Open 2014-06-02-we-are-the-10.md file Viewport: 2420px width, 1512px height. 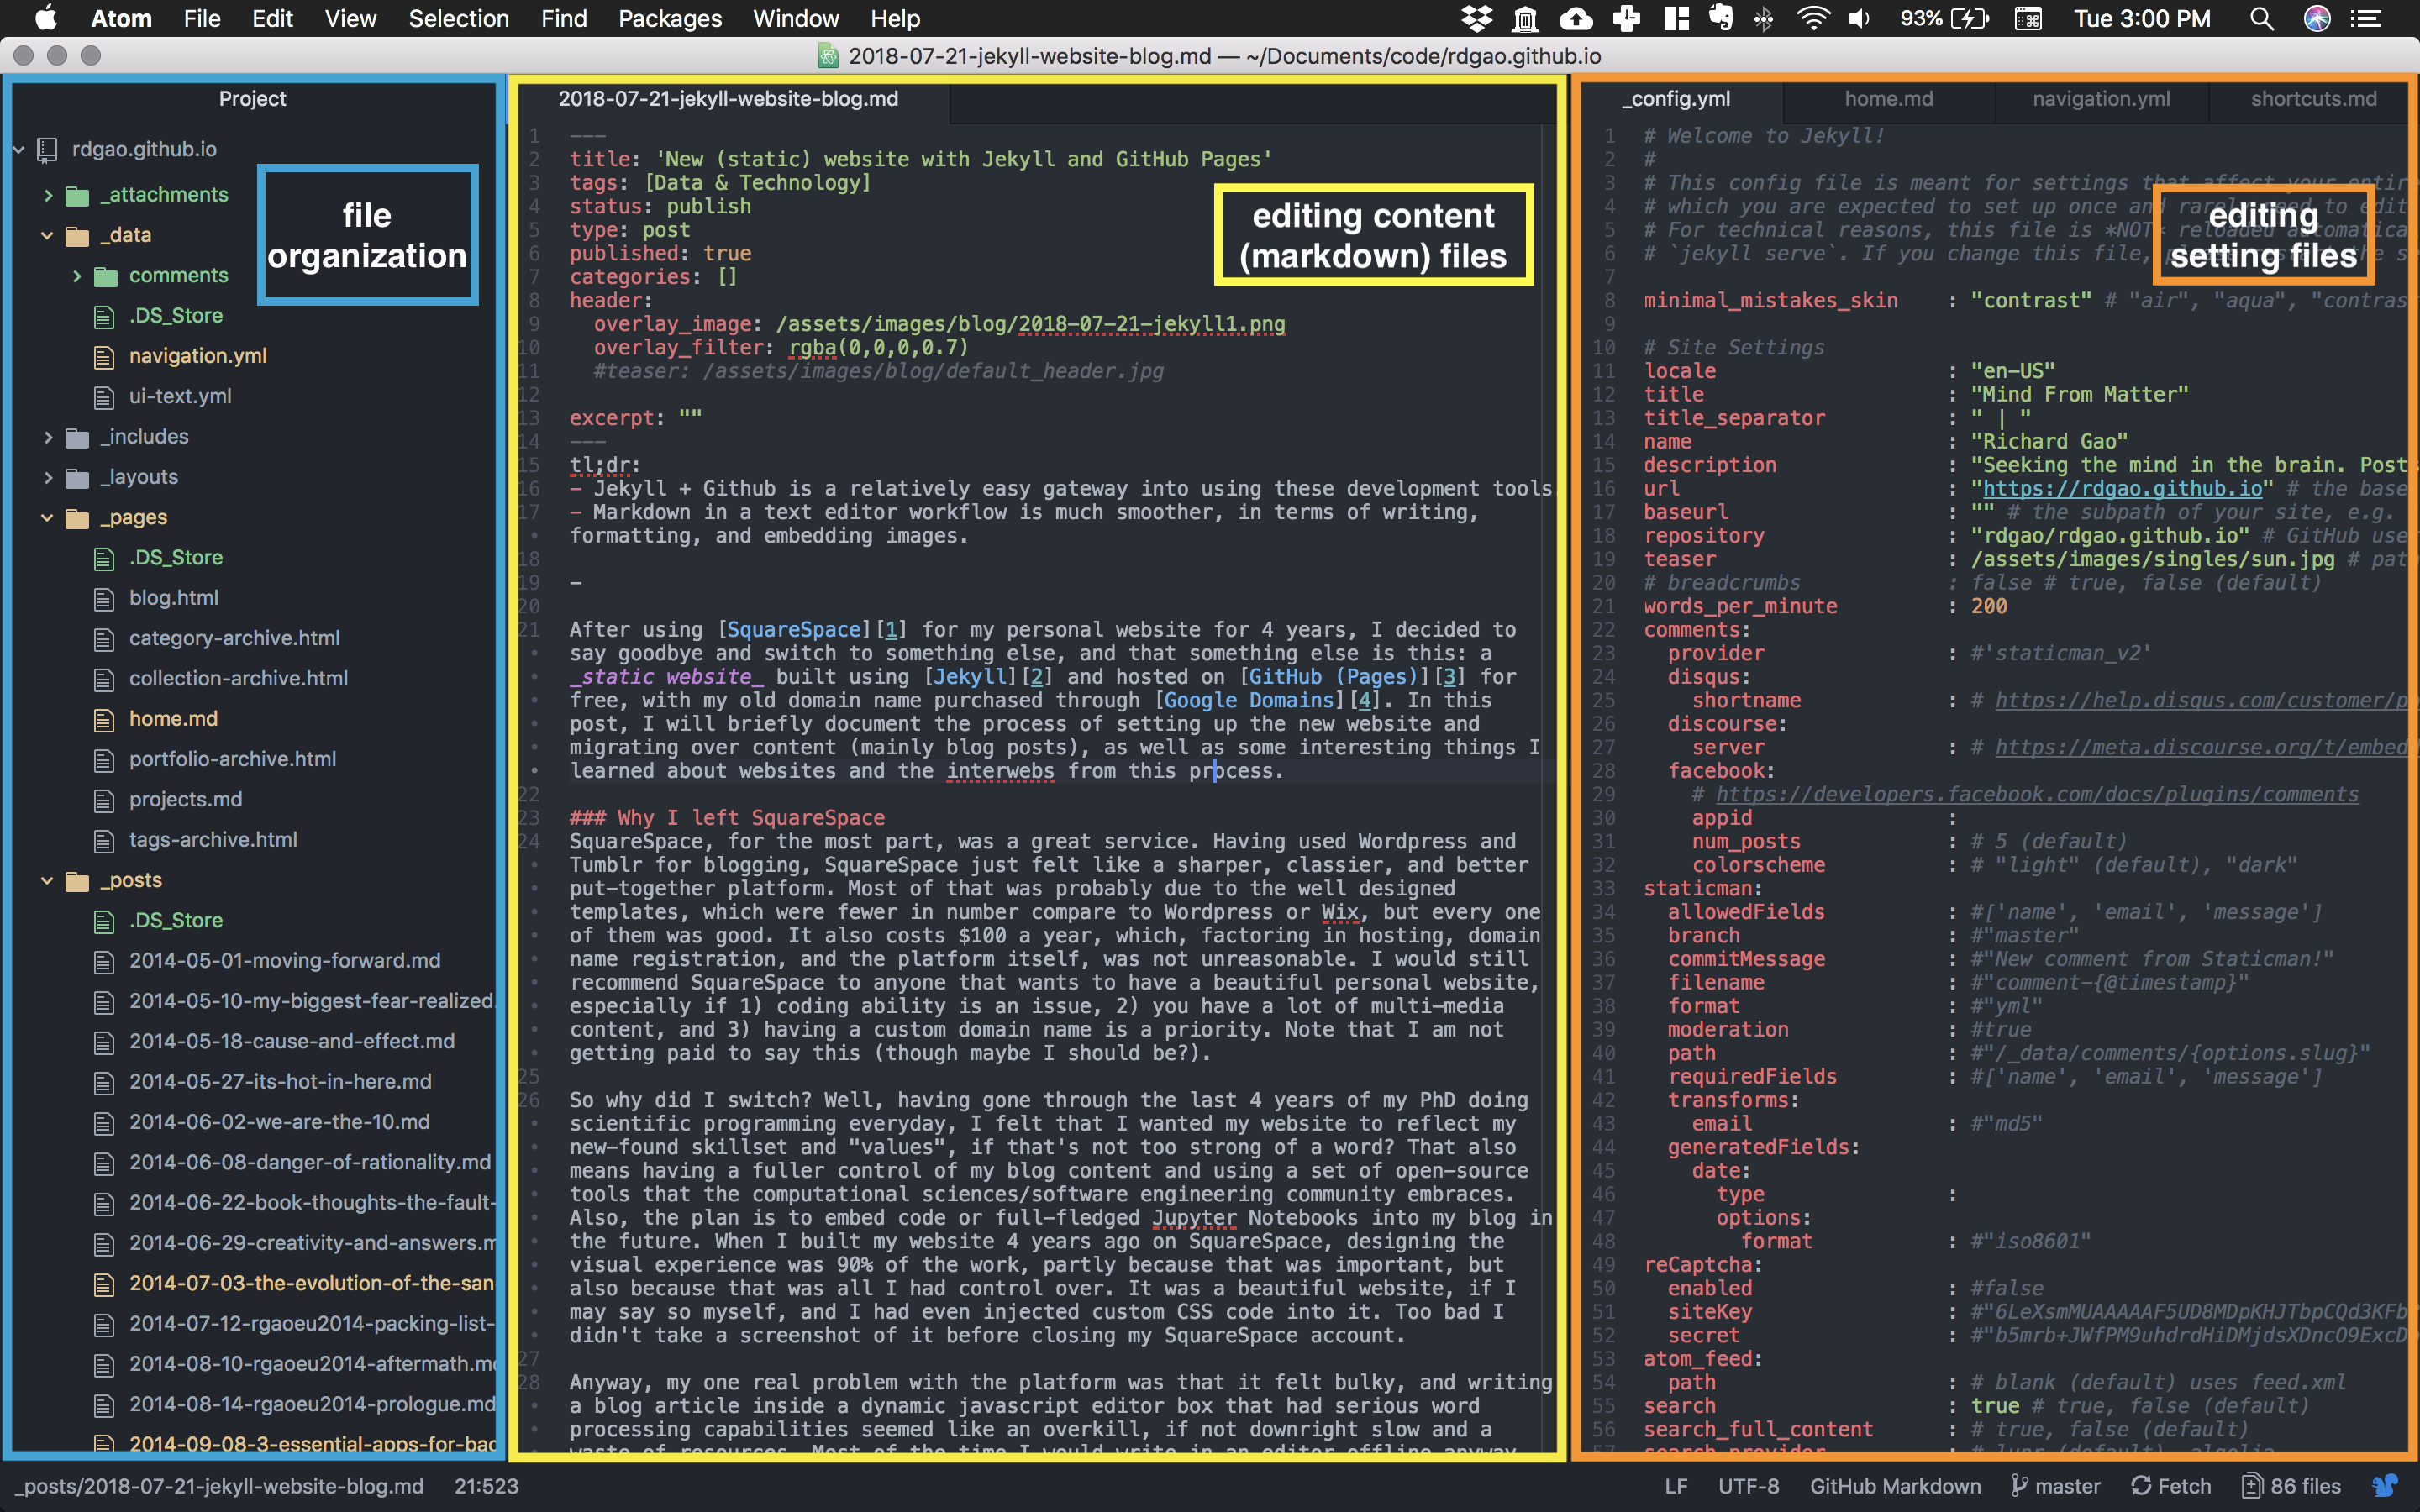[x=279, y=1122]
